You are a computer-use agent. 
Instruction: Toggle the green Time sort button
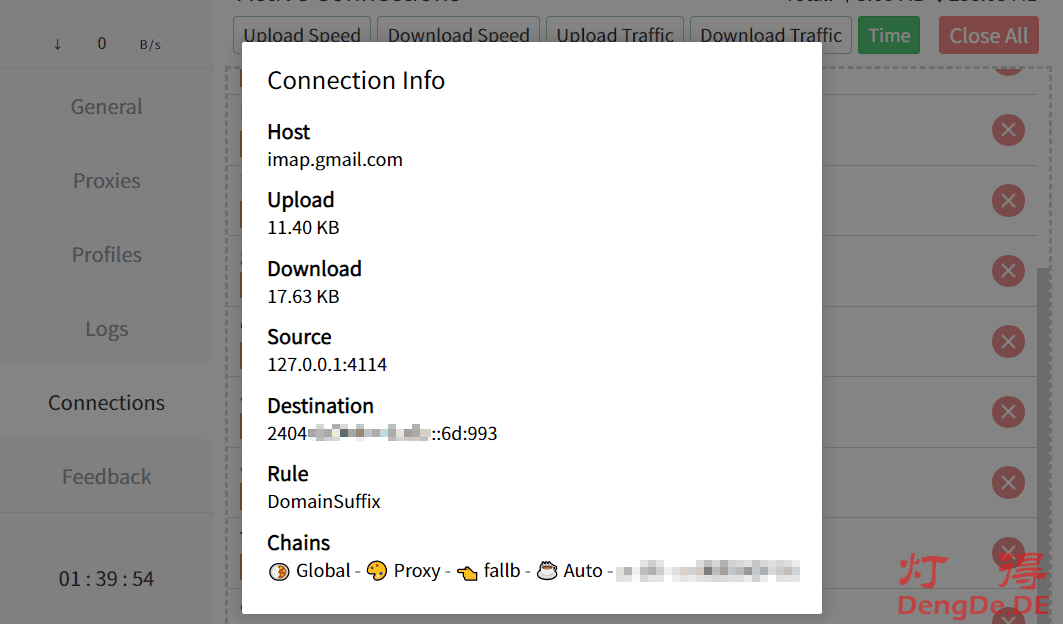click(888, 35)
